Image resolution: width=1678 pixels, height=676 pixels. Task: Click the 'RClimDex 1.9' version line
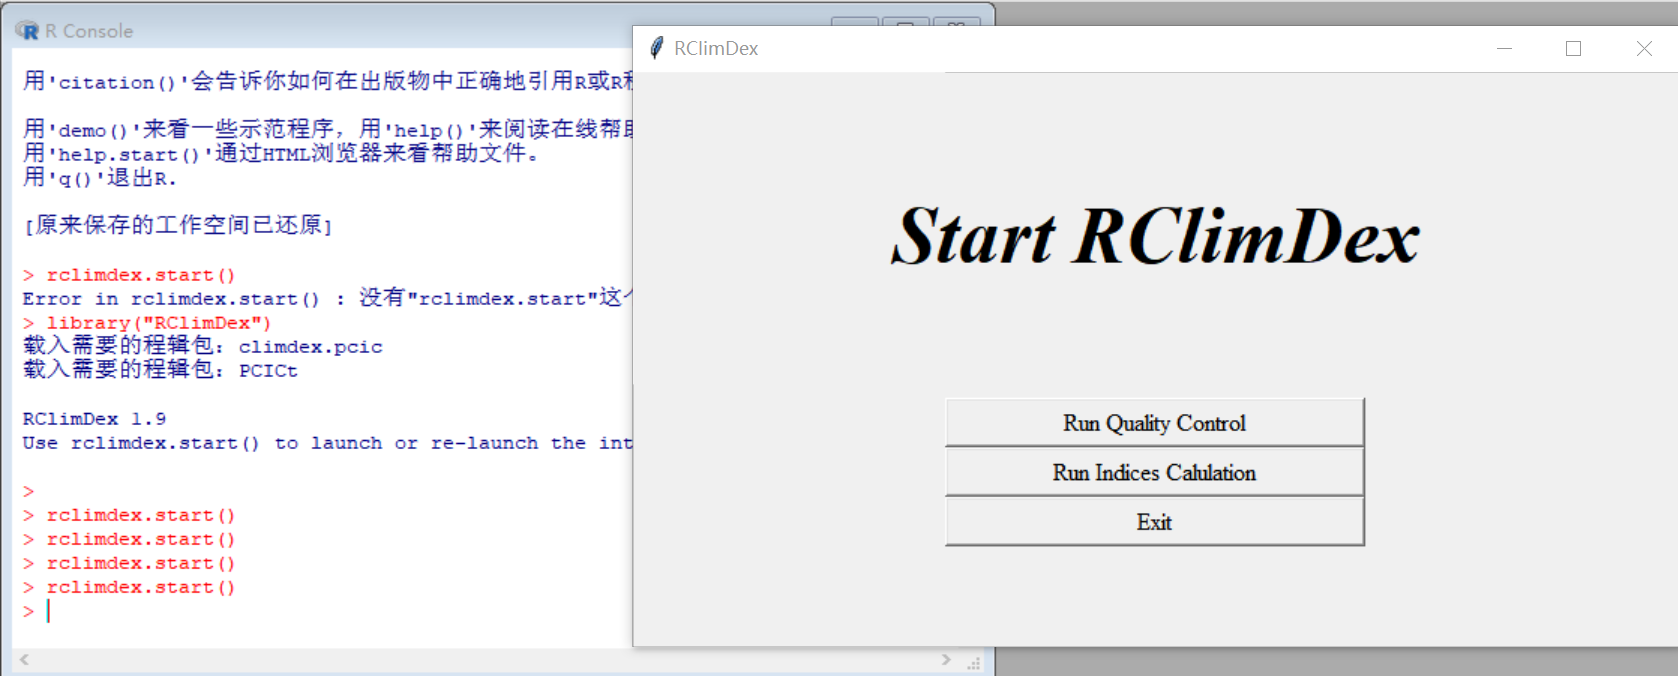94,419
